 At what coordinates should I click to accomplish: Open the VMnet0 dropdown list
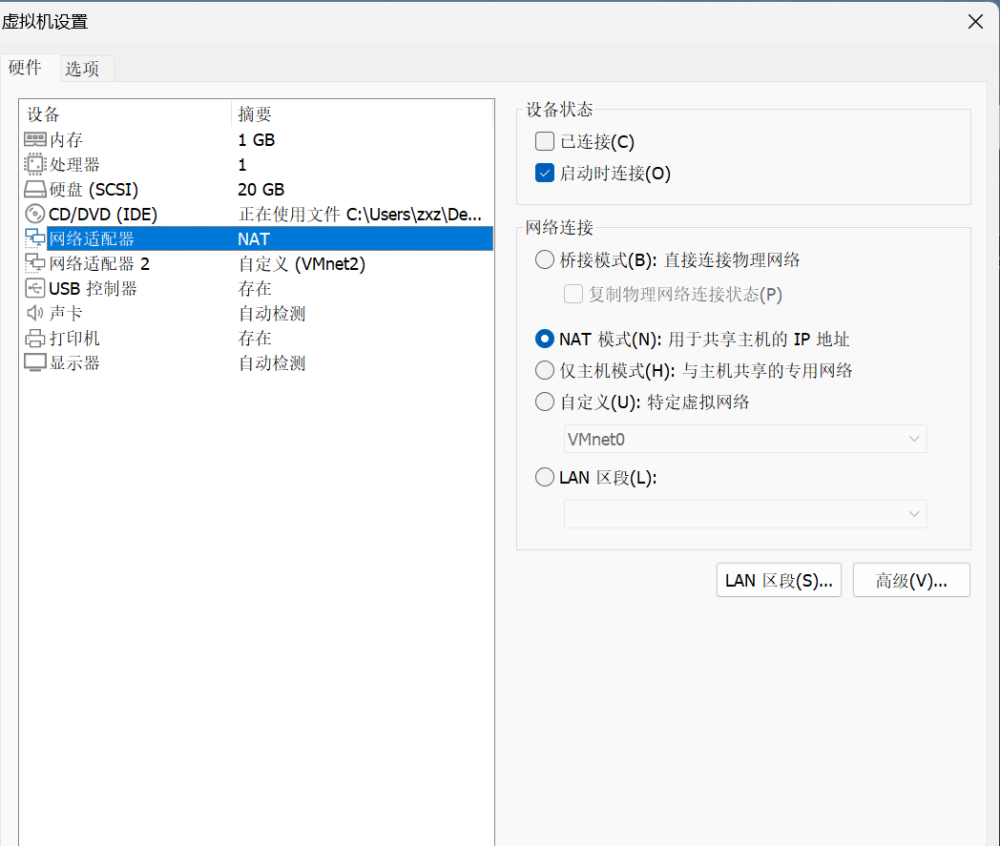point(745,439)
